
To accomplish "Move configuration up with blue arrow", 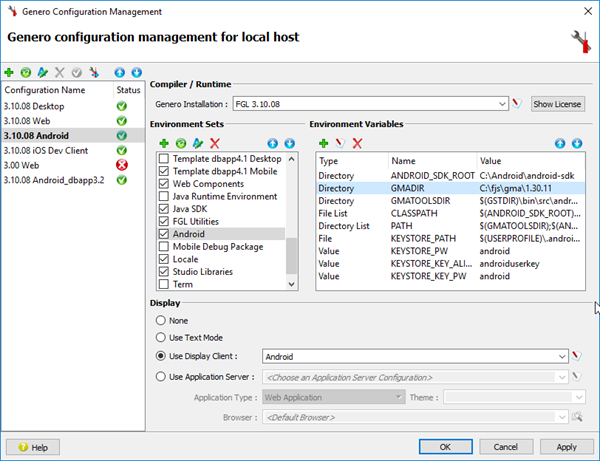I will coord(119,72).
